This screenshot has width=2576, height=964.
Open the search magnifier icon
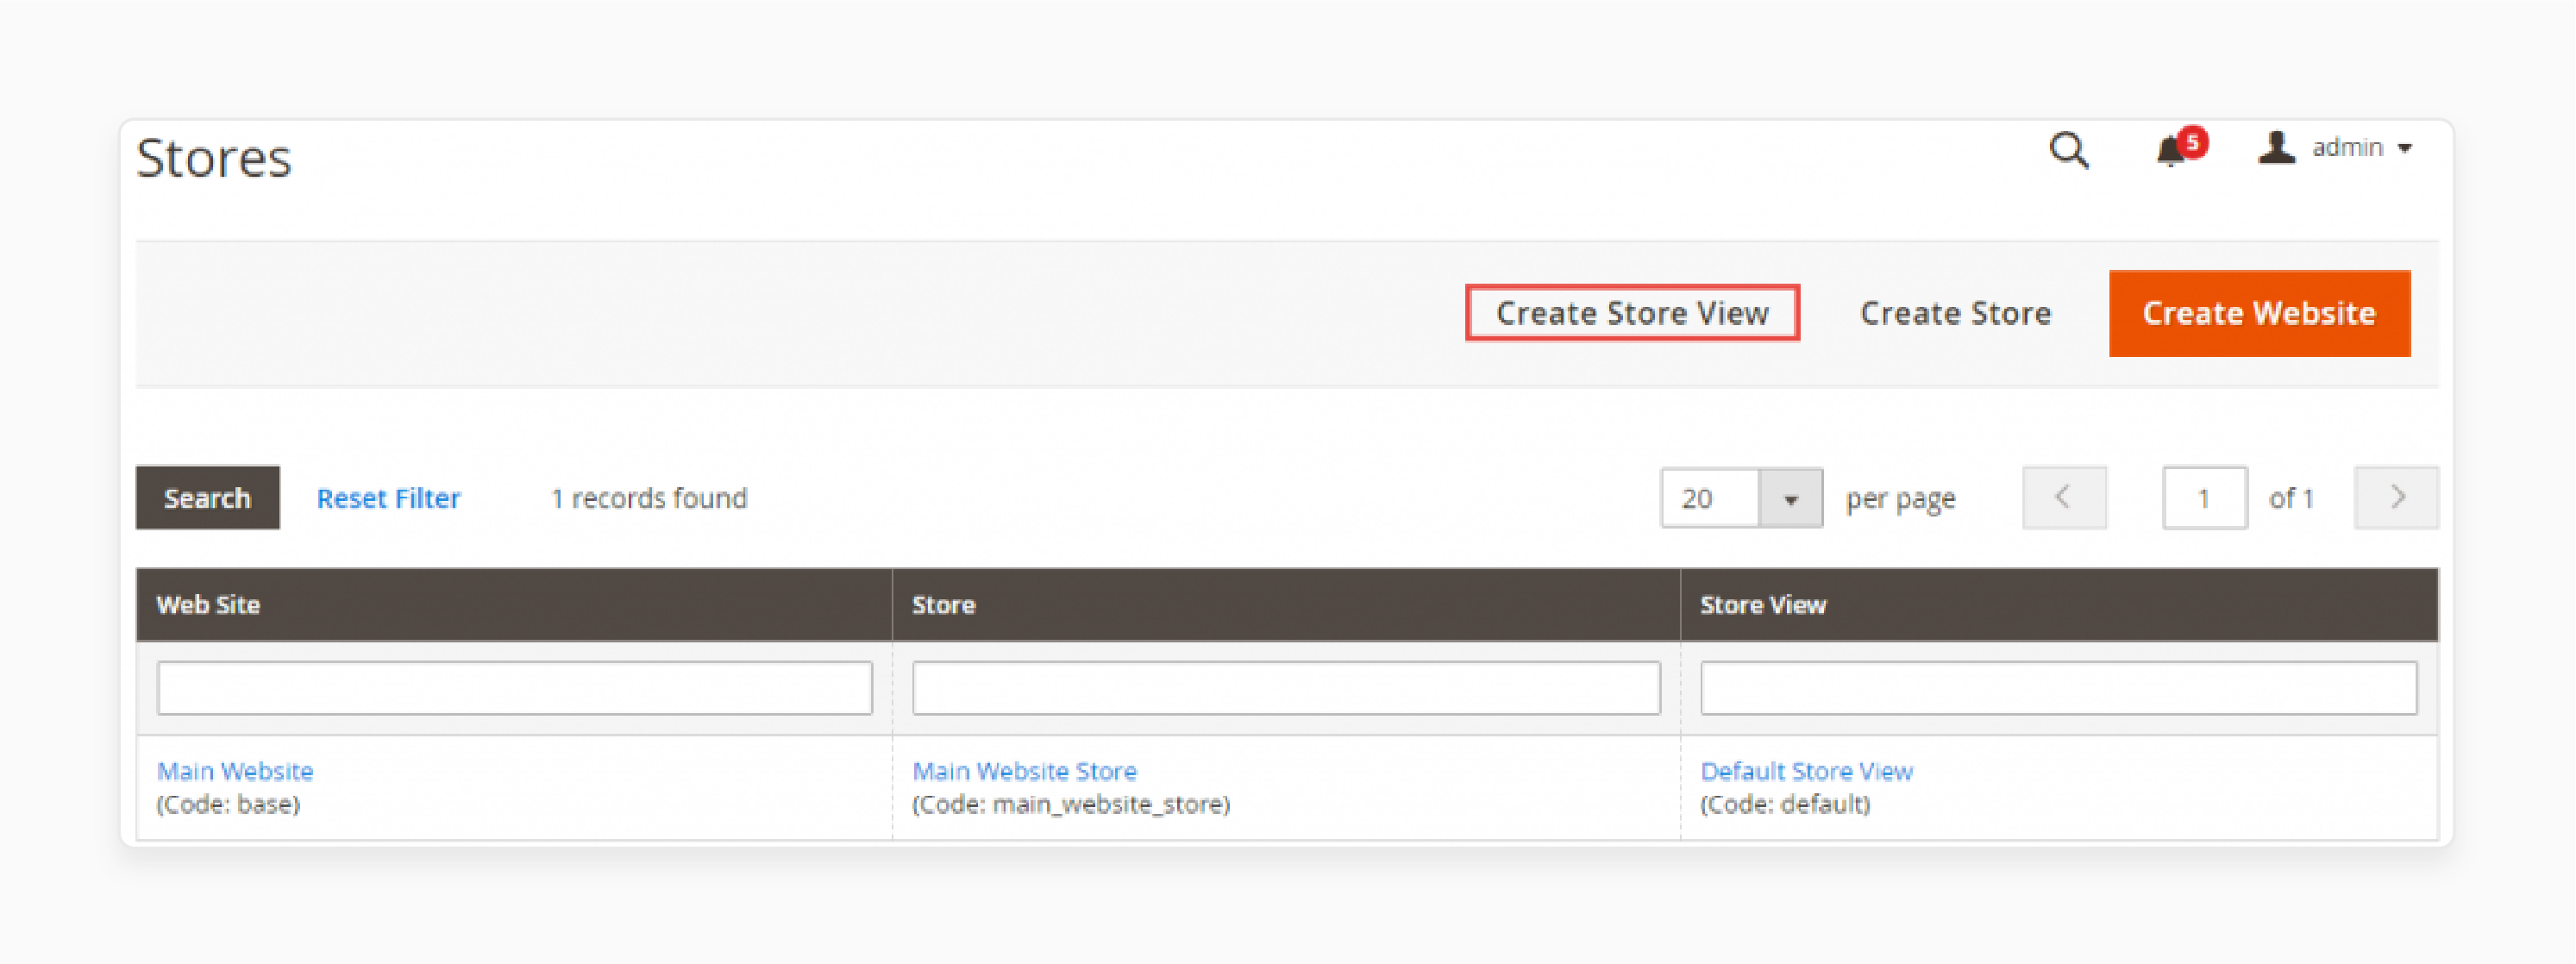pyautogui.click(x=2068, y=151)
